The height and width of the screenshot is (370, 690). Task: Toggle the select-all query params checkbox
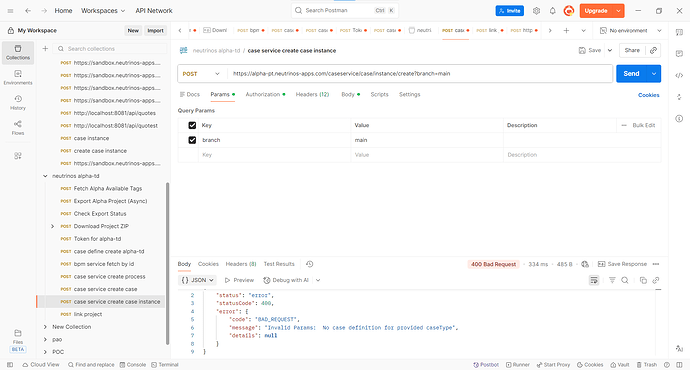(192, 125)
